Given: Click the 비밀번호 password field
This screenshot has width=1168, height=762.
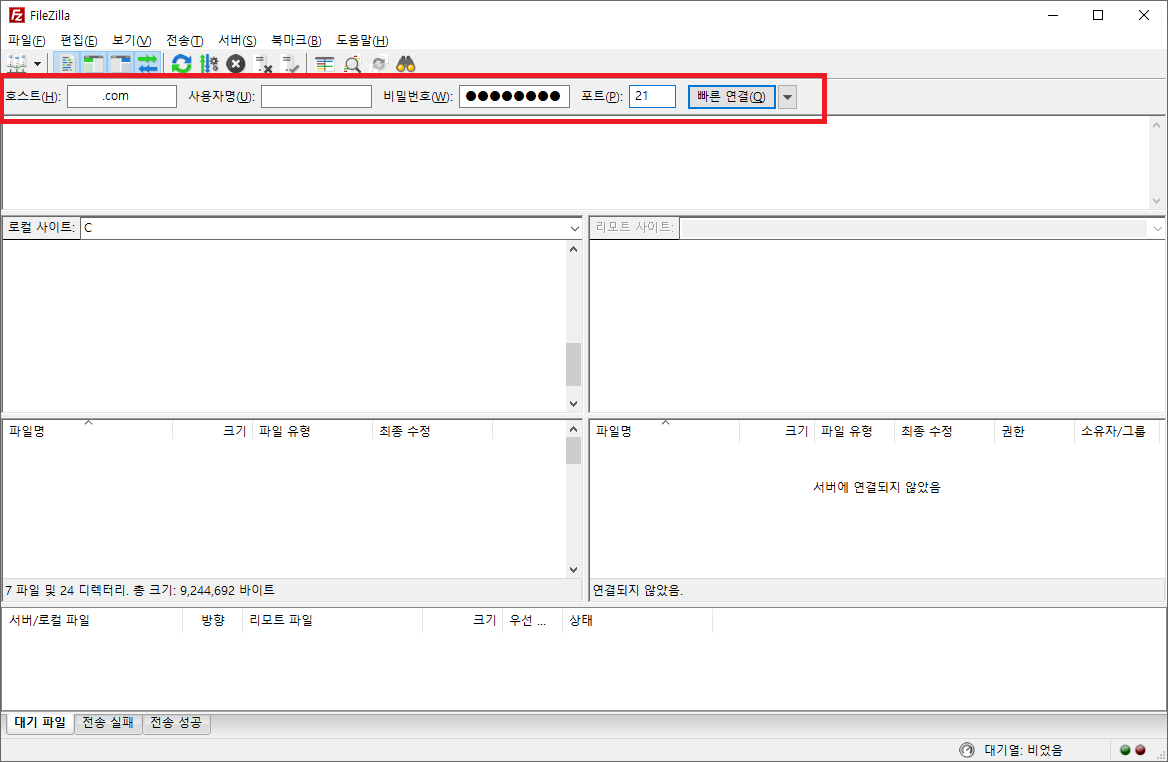Looking at the screenshot, I should coord(514,96).
